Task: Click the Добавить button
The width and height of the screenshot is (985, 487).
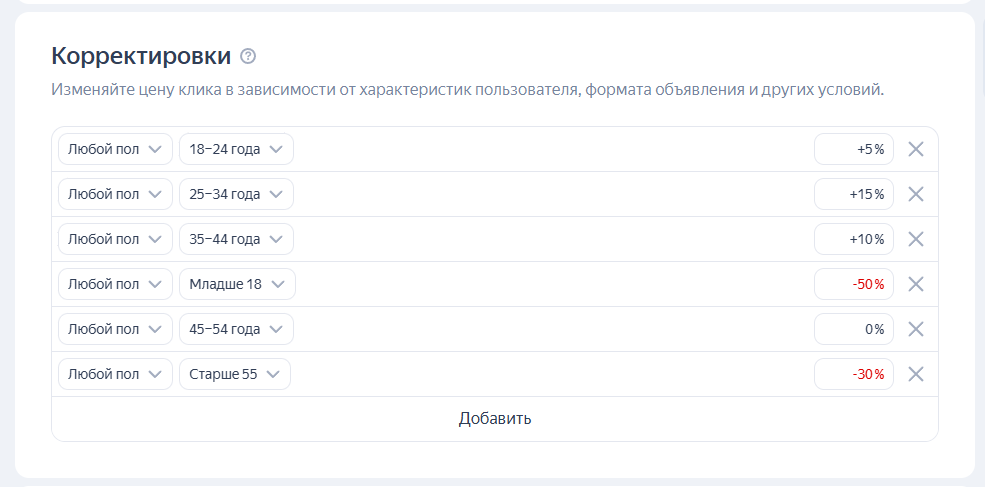Action: 494,418
